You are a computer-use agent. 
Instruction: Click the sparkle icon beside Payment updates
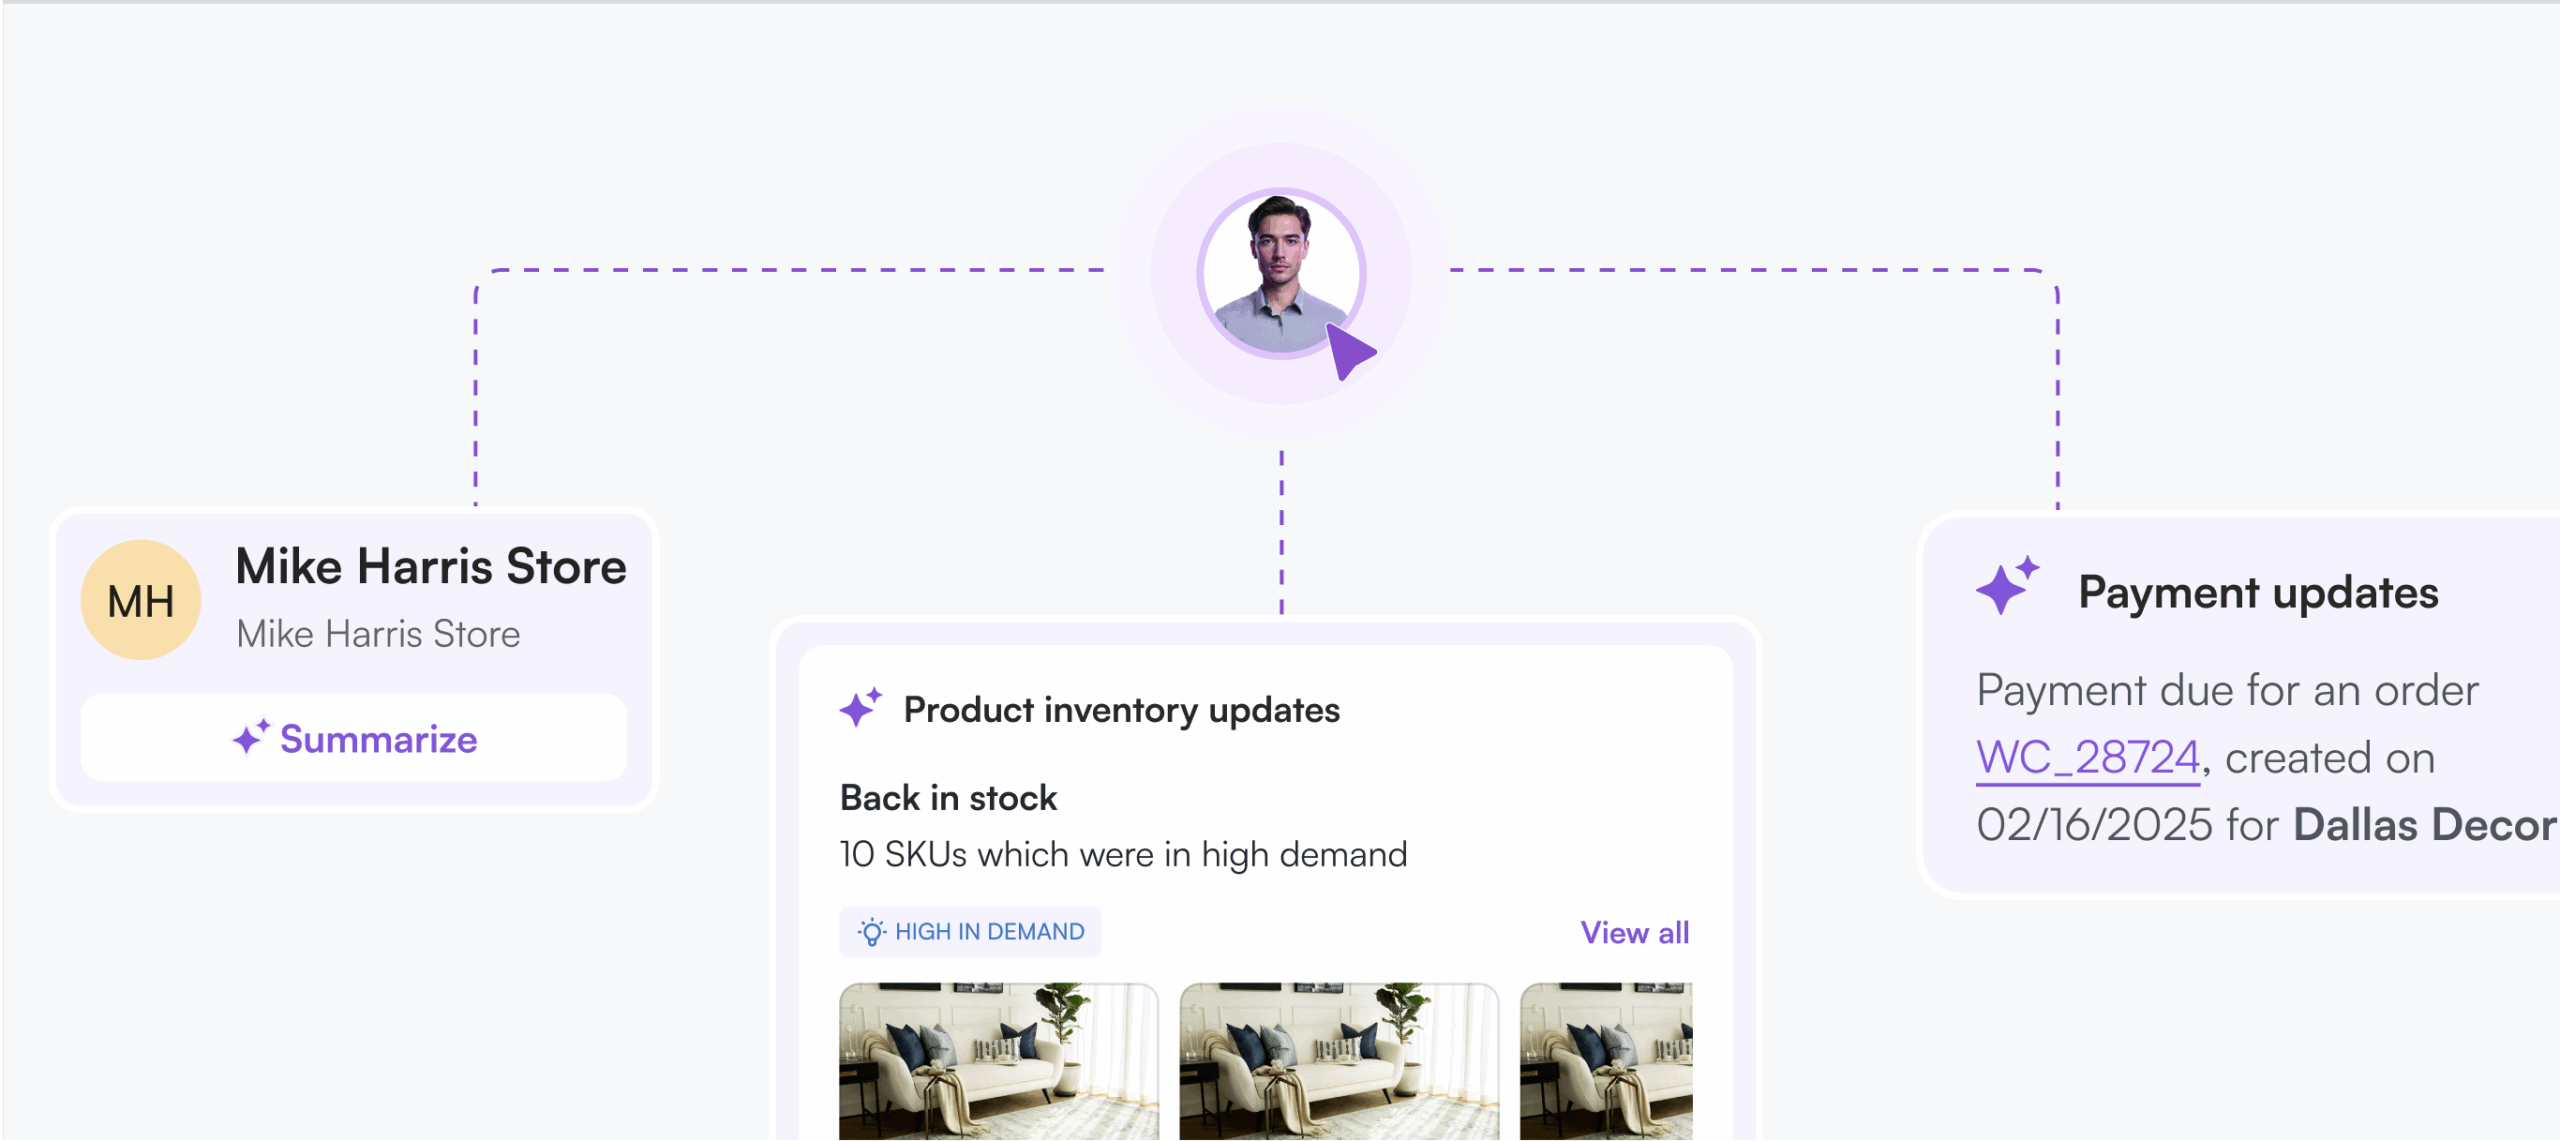tap(2006, 586)
